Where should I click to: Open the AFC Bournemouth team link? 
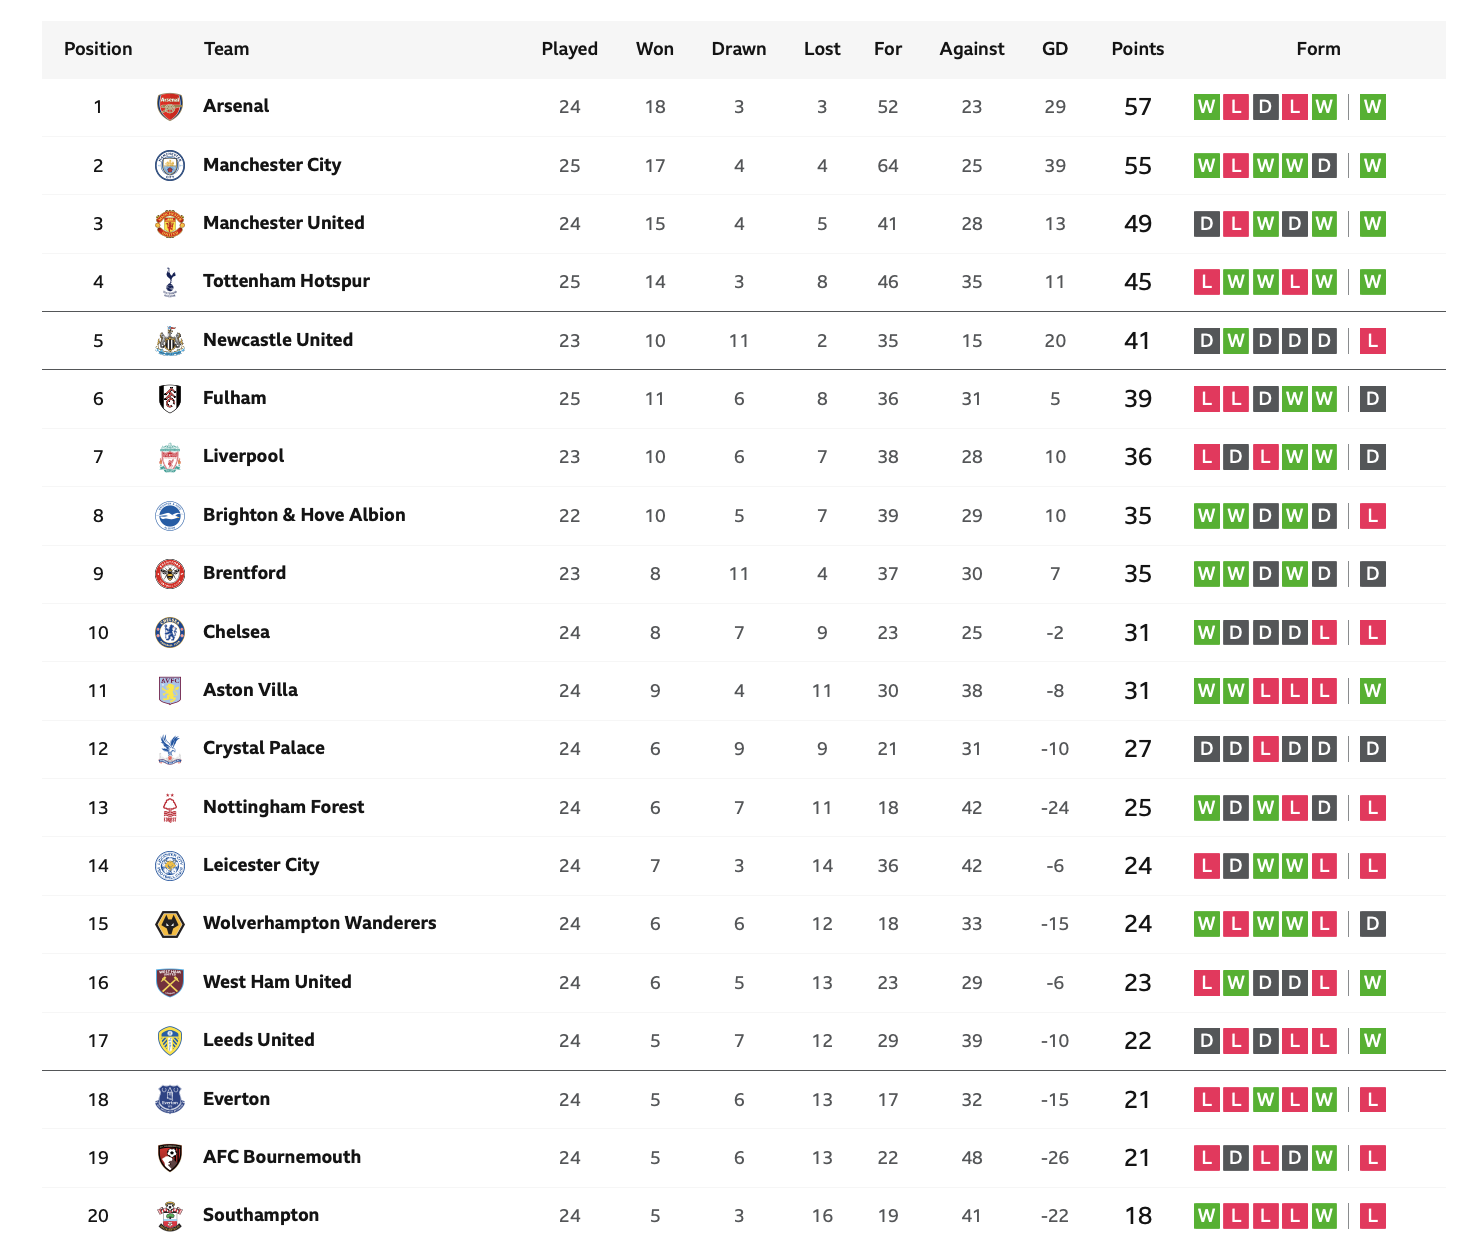tap(282, 1157)
